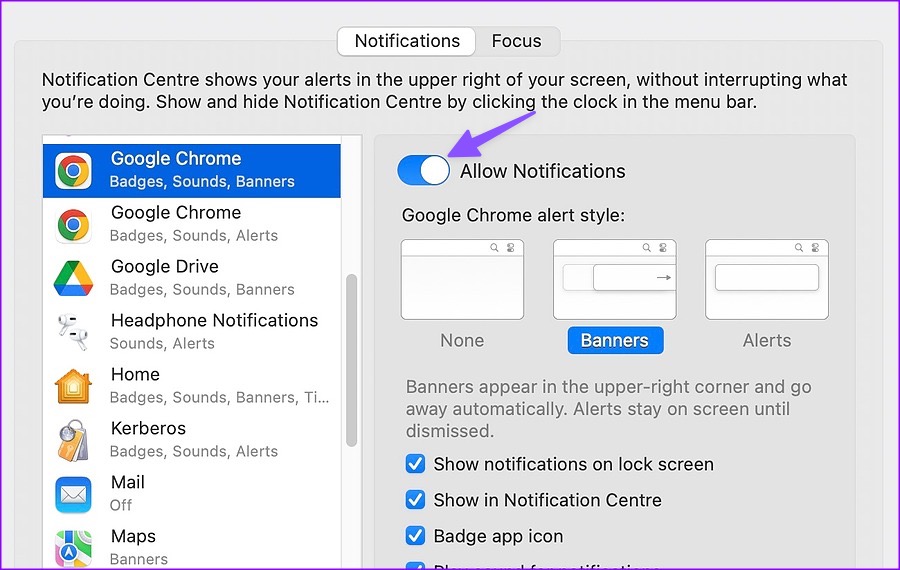Screen dimensions: 900x570
Task: Click 'Allow Notifications' label text
Action: [x=542, y=171]
